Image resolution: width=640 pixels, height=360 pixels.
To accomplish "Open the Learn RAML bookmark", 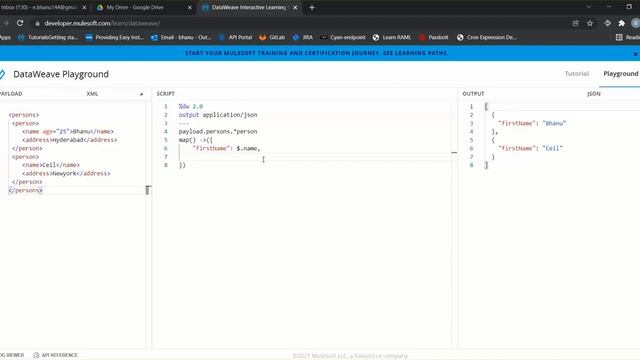I will pos(392,37).
